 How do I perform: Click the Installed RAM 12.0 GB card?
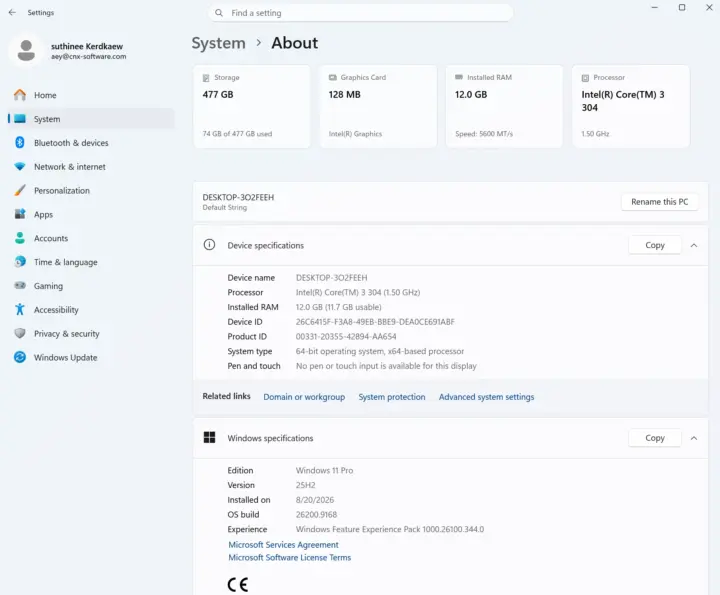[504, 107]
